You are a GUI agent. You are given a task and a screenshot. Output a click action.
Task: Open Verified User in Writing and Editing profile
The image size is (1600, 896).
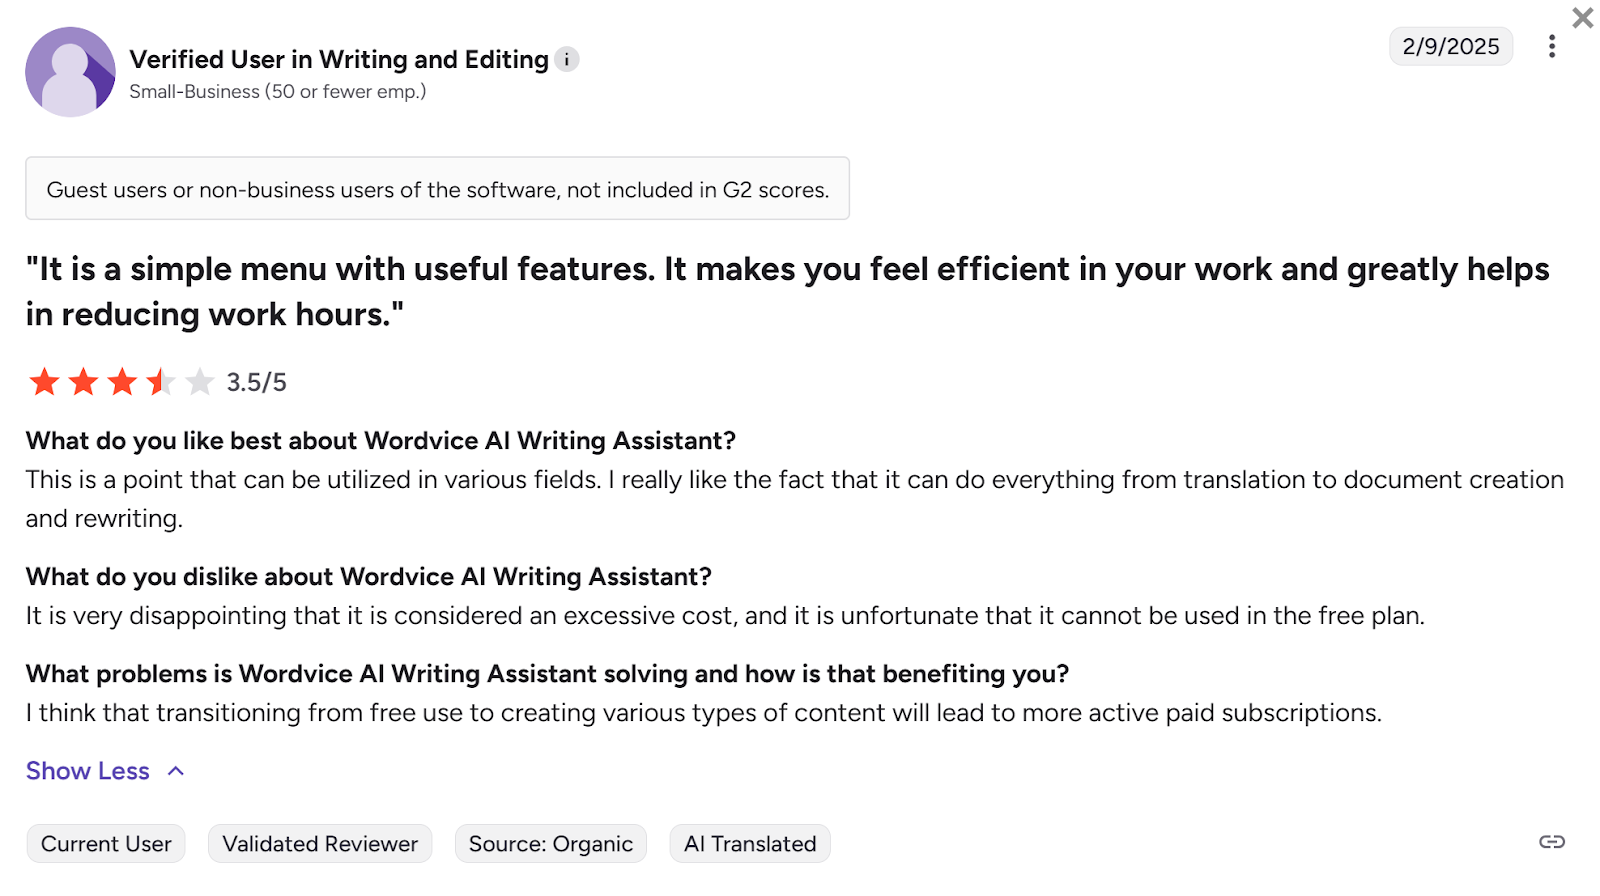[x=340, y=59]
